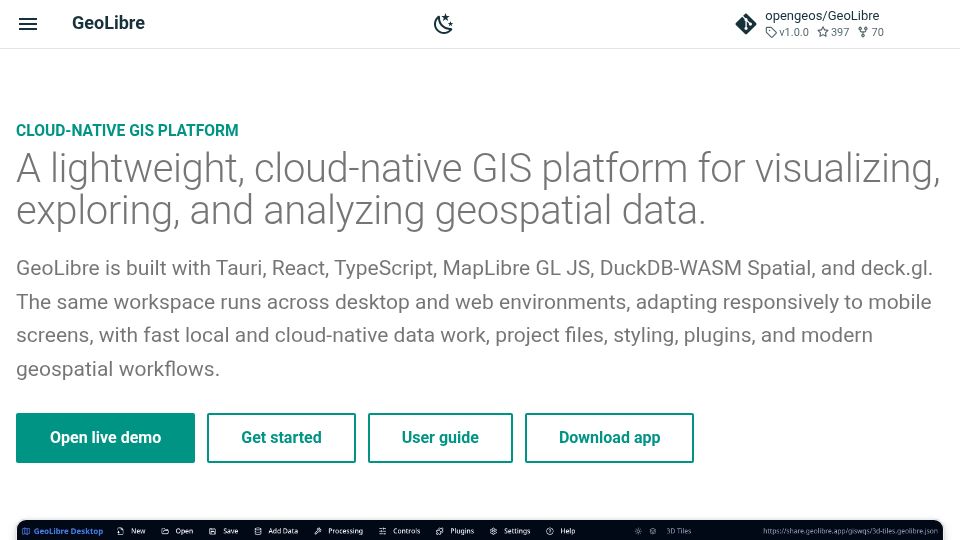Click New in the preview screenshot toolbar

131,531
